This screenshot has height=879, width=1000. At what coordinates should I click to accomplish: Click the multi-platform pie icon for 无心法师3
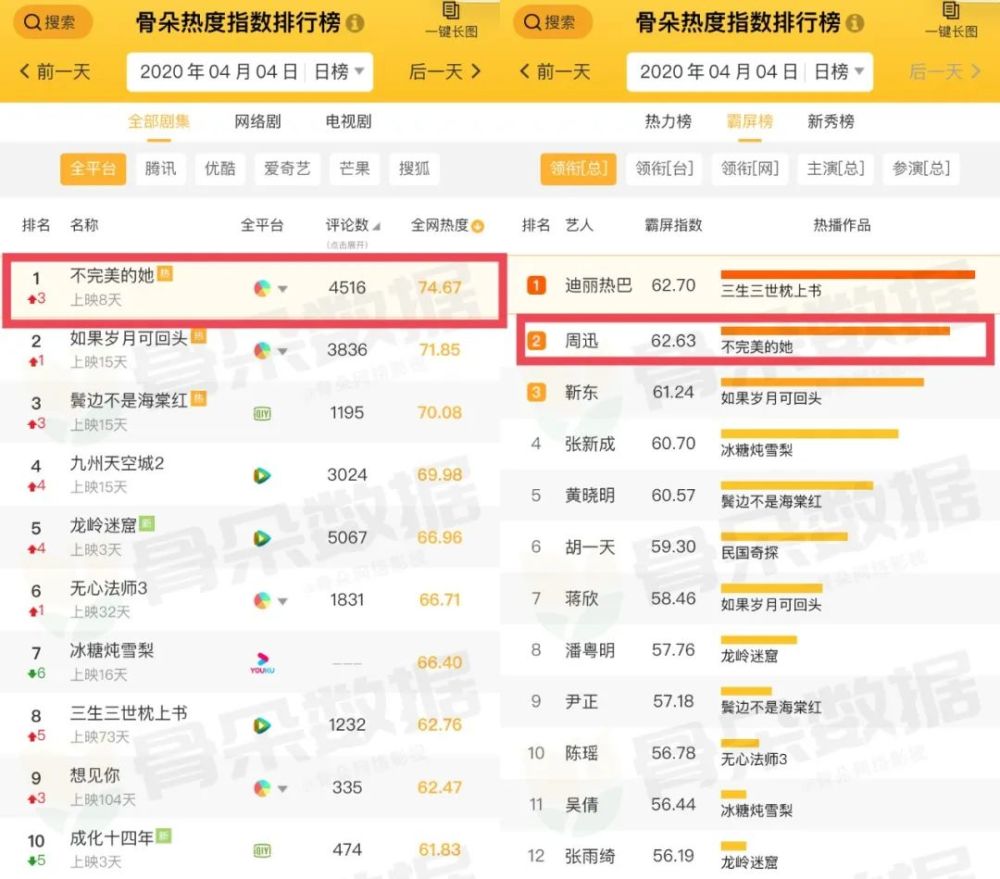pos(262,601)
